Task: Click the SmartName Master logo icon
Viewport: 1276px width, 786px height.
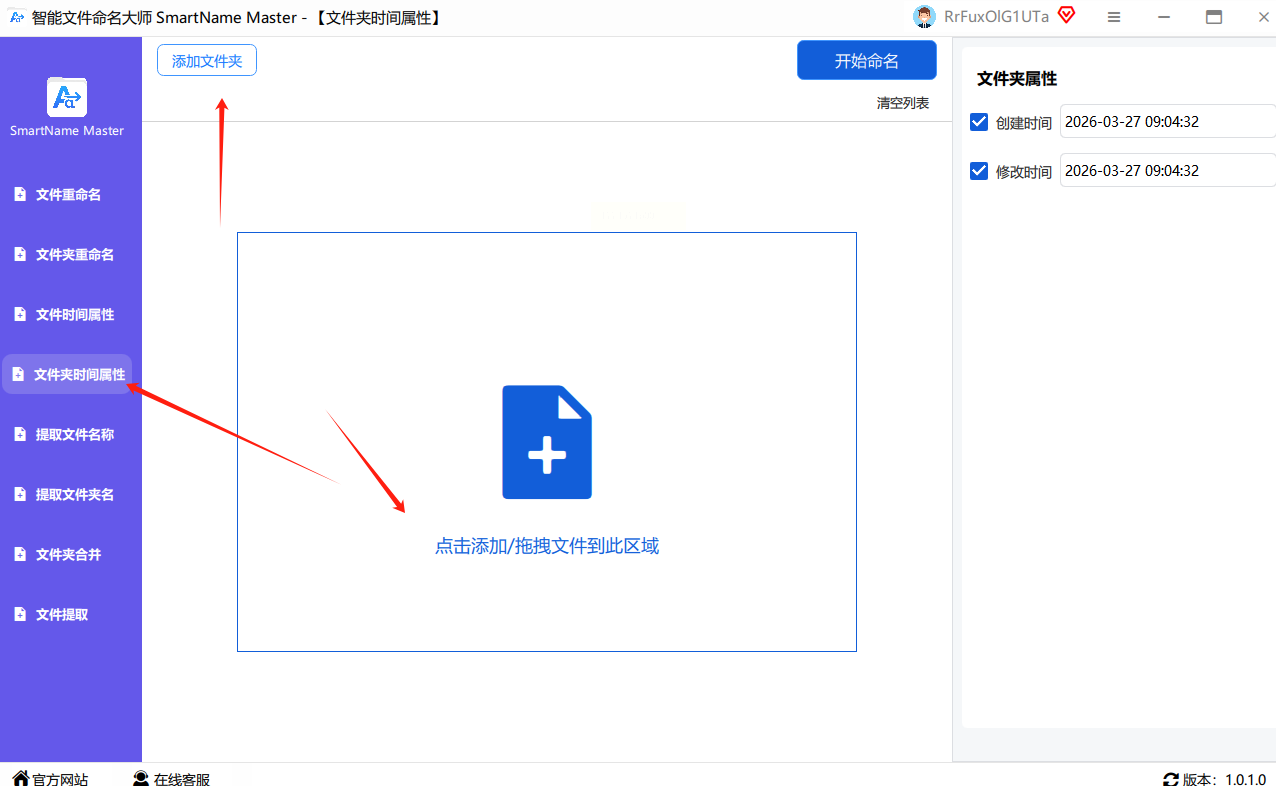Action: pos(67,97)
